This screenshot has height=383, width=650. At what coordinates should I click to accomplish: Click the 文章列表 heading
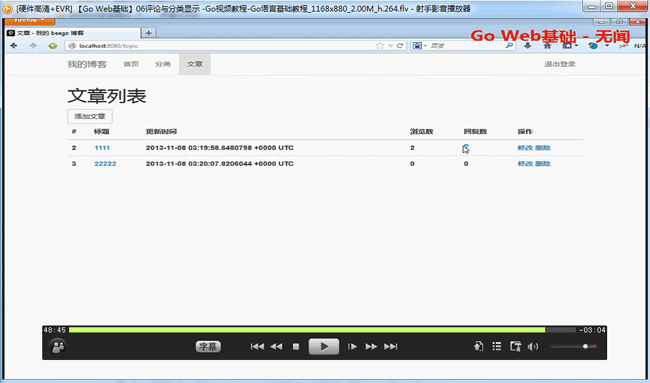(x=107, y=96)
